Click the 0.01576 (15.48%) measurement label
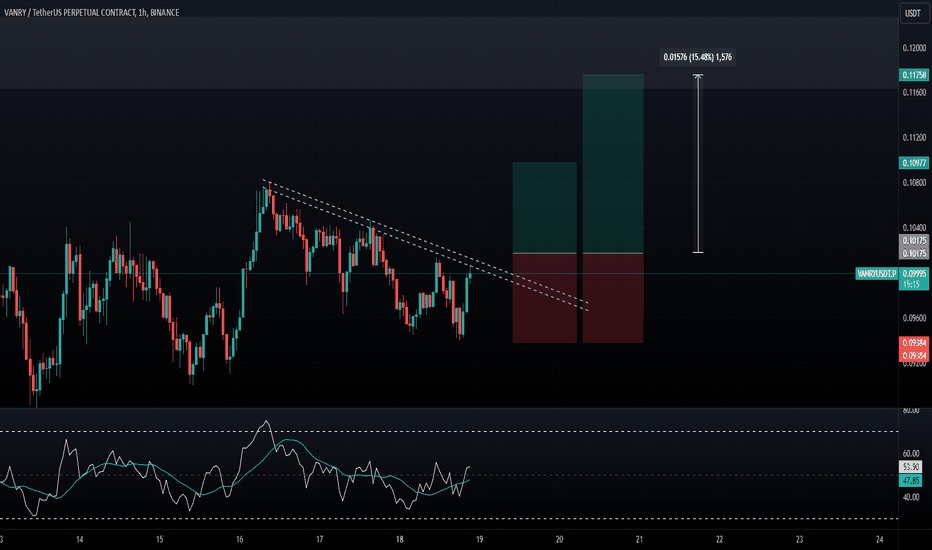The height and width of the screenshot is (550, 932). tap(697, 57)
